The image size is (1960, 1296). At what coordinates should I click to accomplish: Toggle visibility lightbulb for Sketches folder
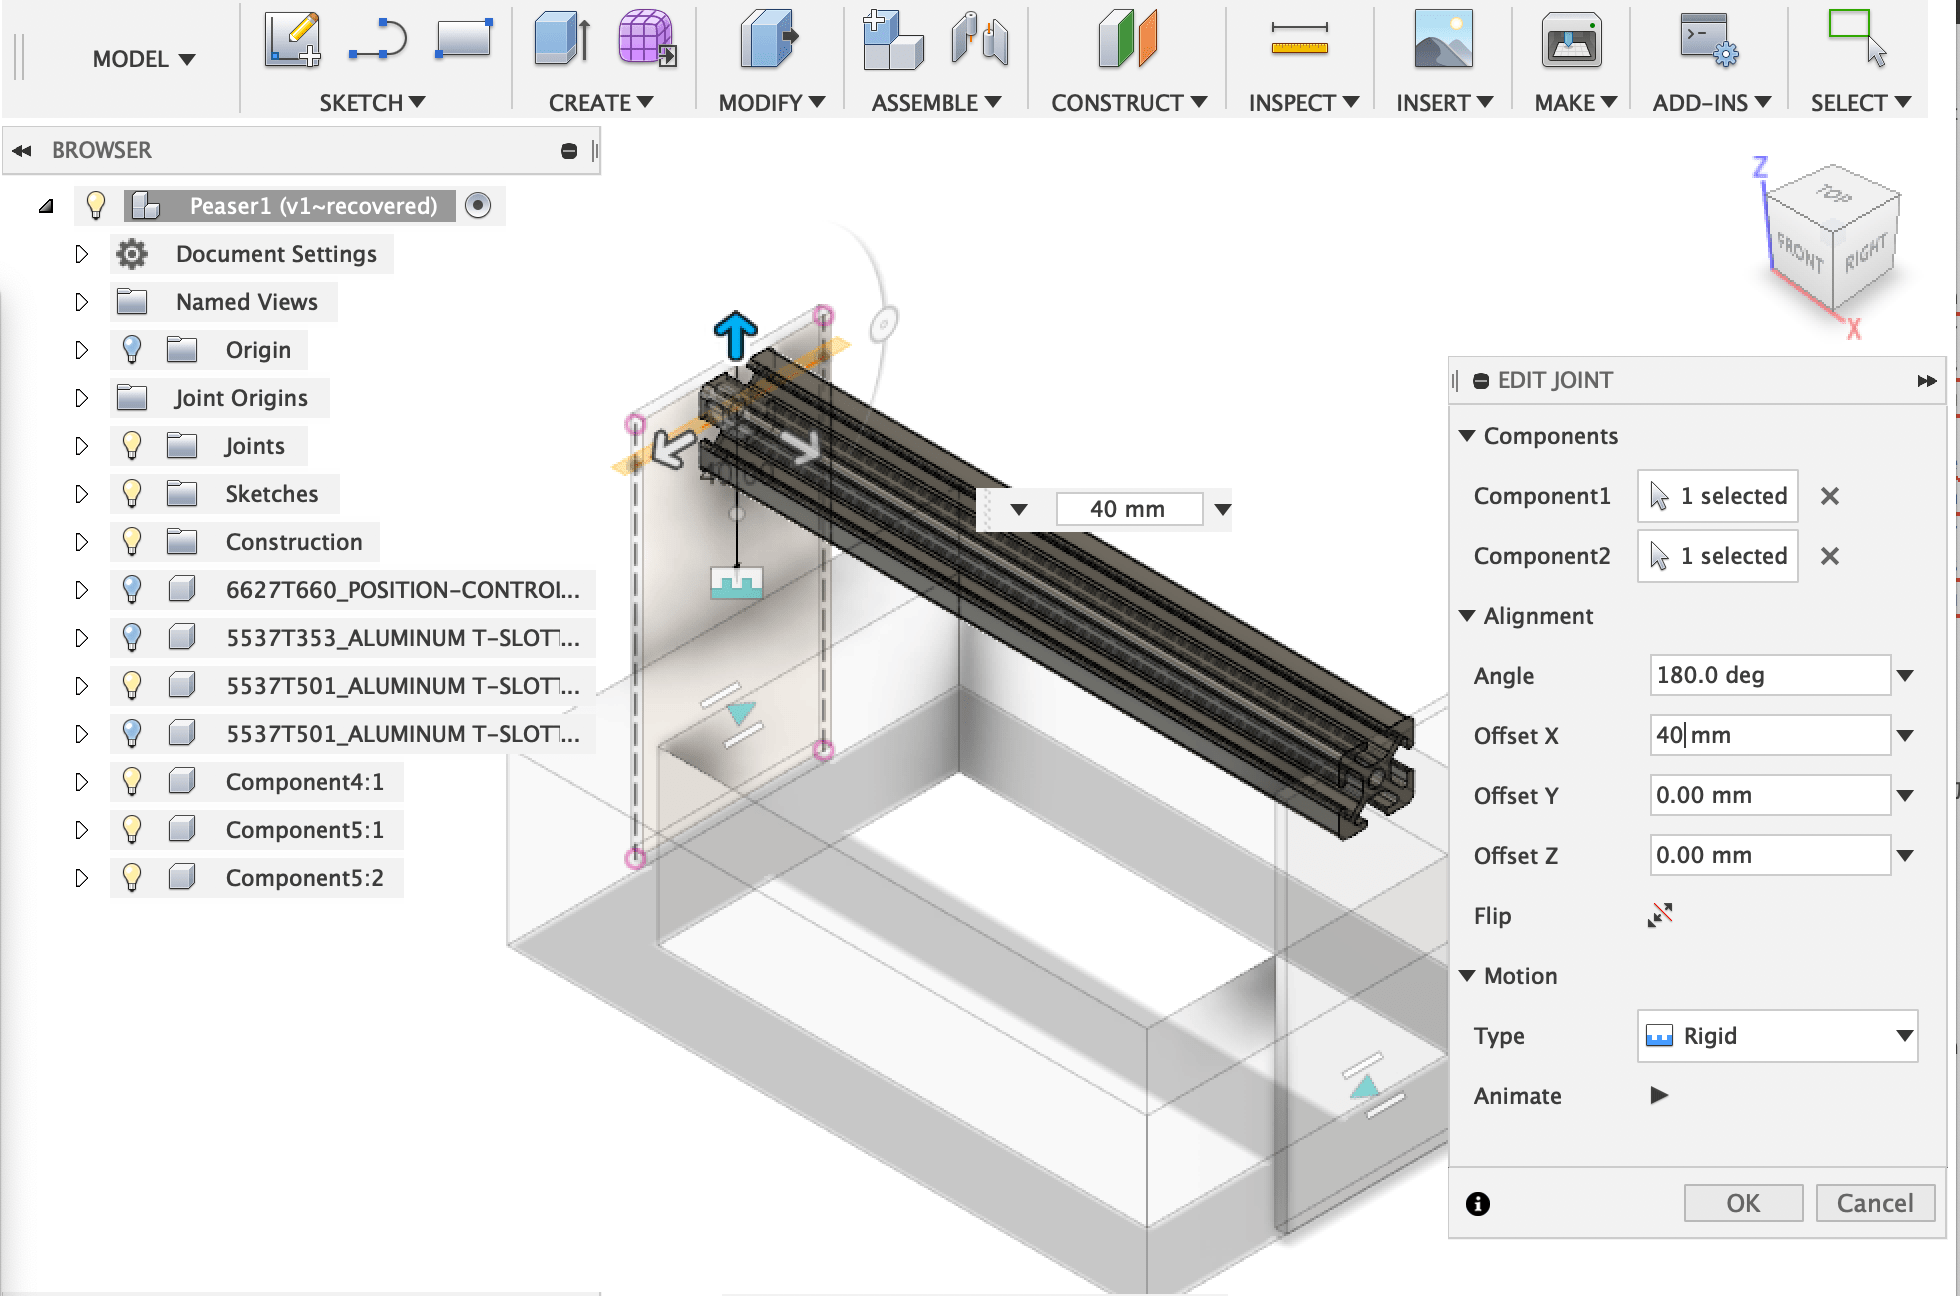coord(131,493)
